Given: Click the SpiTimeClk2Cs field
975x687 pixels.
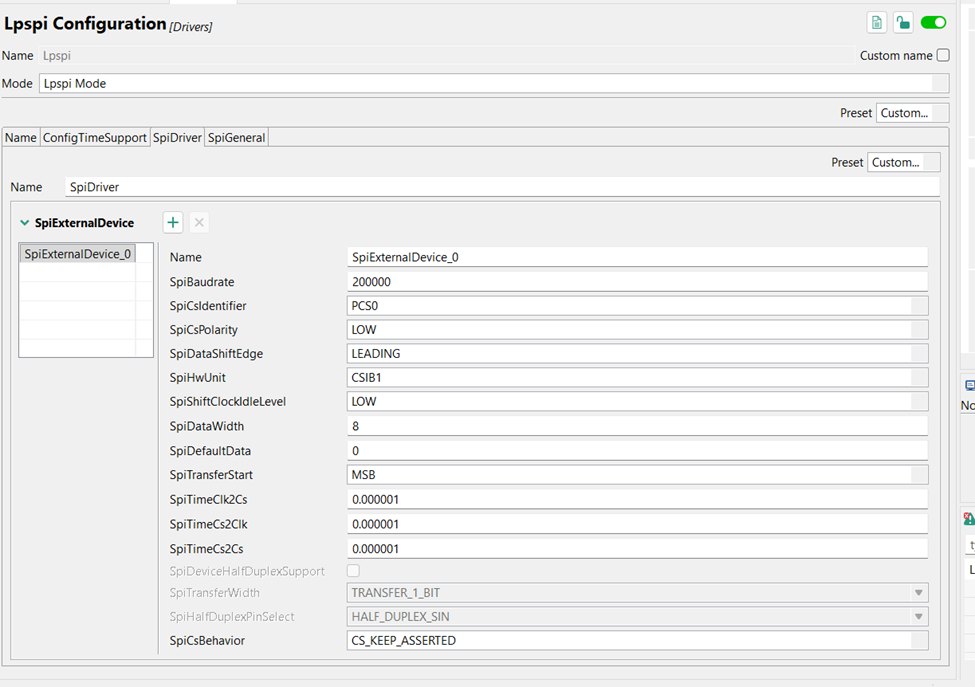Looking at the screenshot, I should [637, 499].
